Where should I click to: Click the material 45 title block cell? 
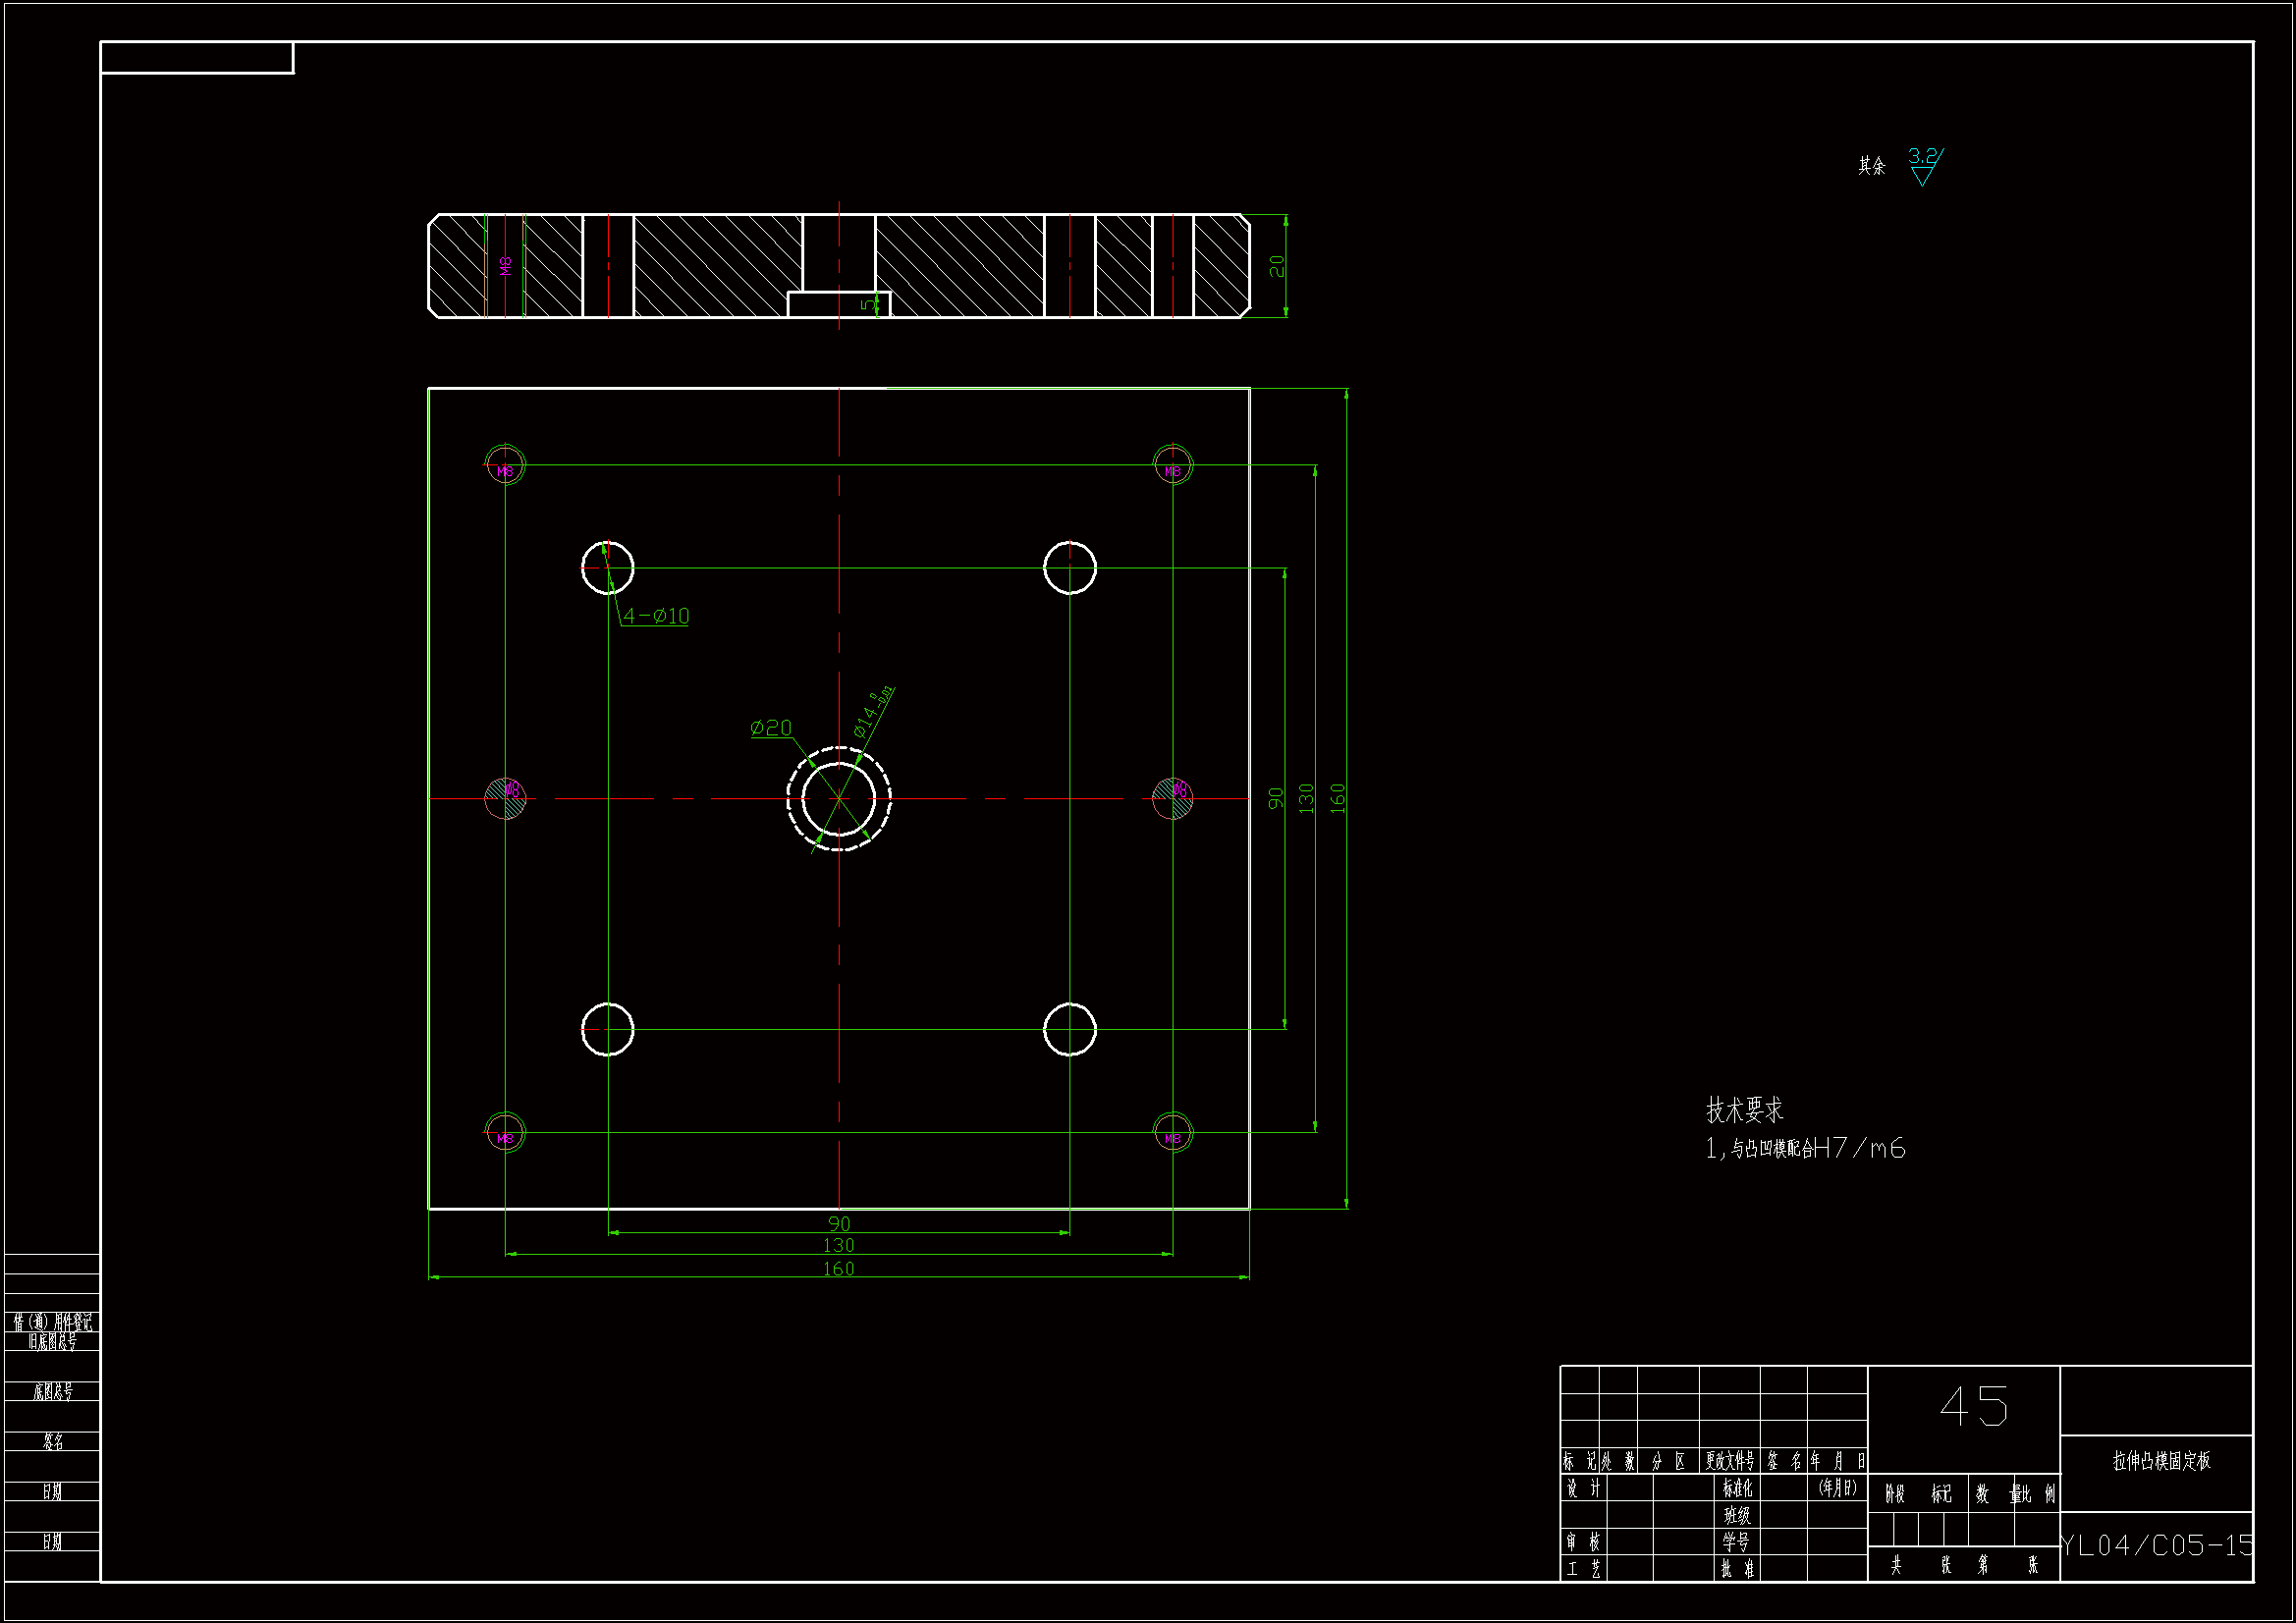click(1972, 1407)
